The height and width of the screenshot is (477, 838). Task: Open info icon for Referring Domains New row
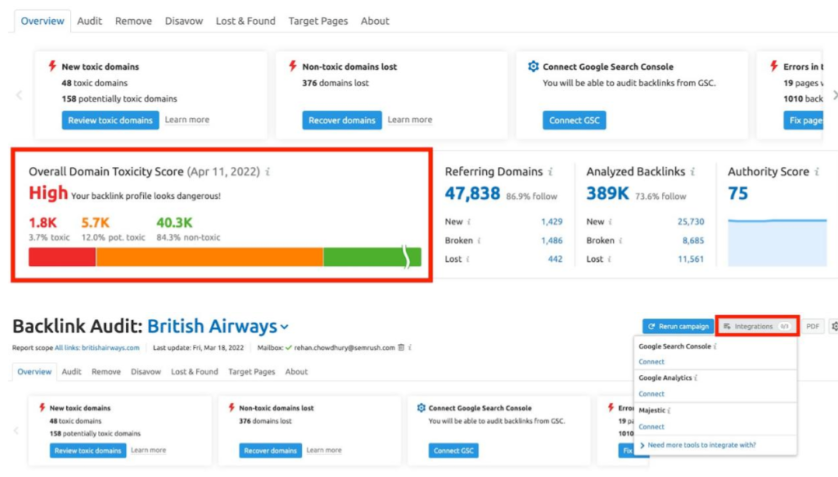tap(469, 222)
